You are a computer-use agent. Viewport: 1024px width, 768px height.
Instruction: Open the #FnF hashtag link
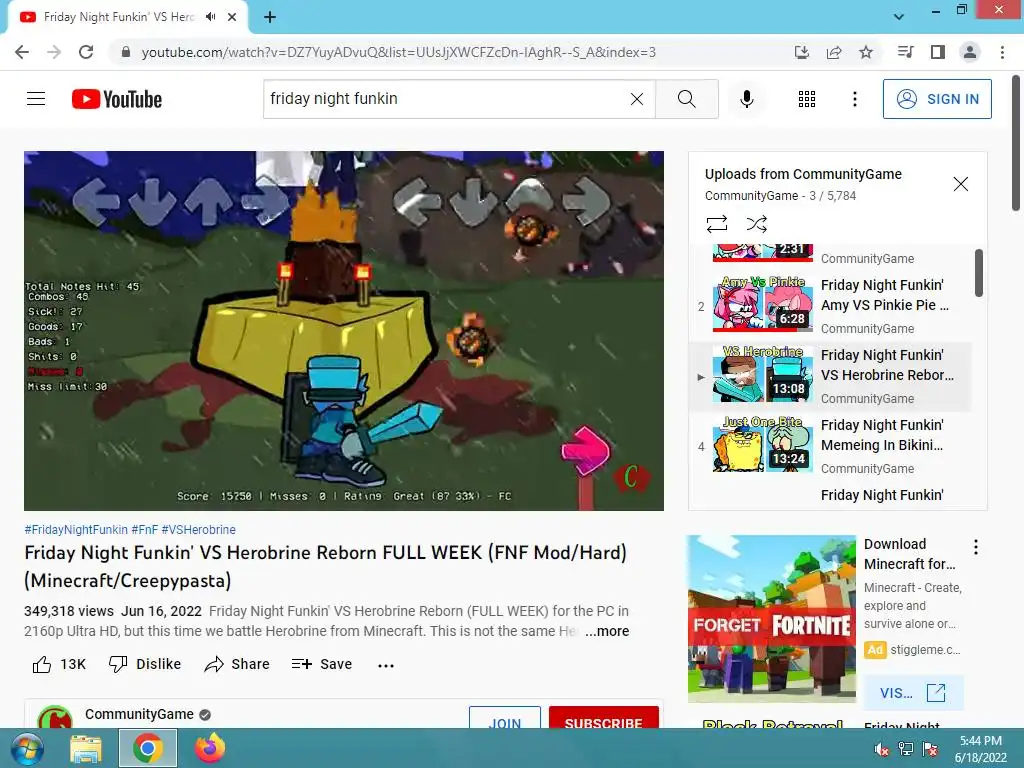144,530
